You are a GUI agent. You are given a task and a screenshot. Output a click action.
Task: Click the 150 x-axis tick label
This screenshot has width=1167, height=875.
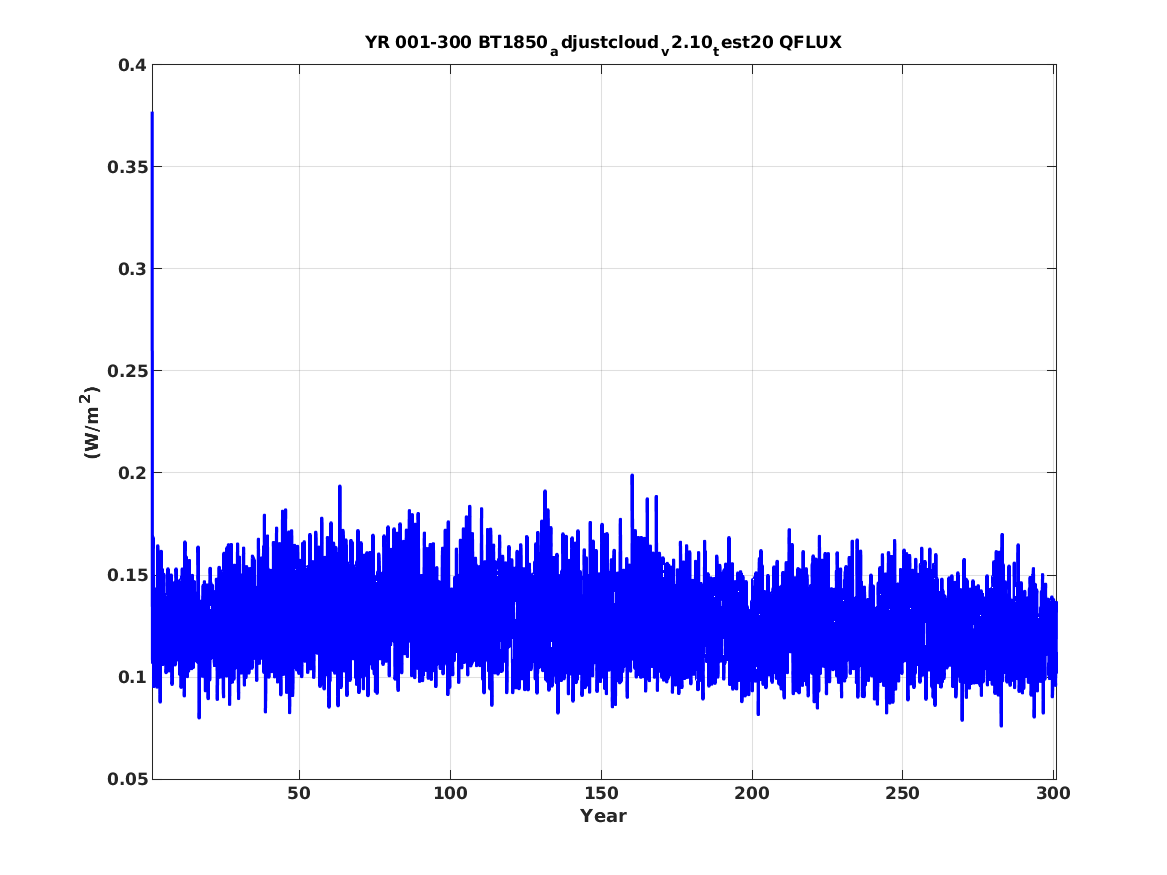(x=601, y=794)
